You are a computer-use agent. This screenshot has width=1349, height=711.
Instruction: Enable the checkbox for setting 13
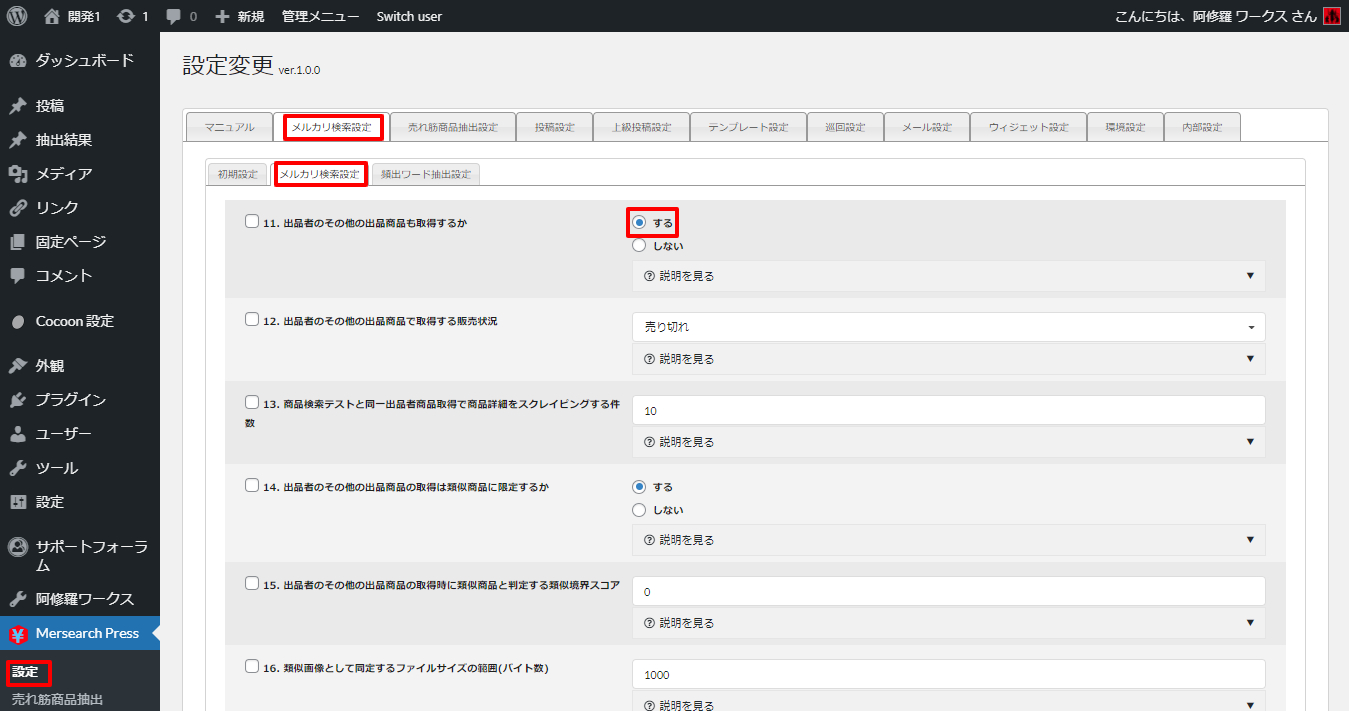(x=252, y=402)
